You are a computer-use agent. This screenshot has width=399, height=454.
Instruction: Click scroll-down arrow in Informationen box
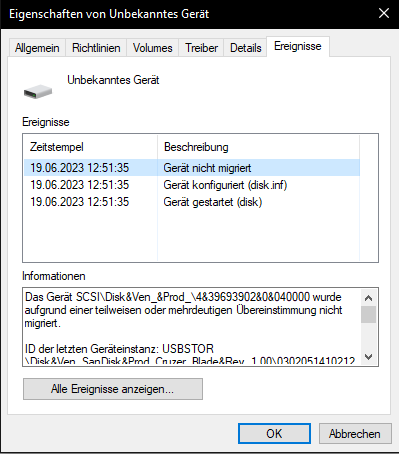tap(368, 357)
